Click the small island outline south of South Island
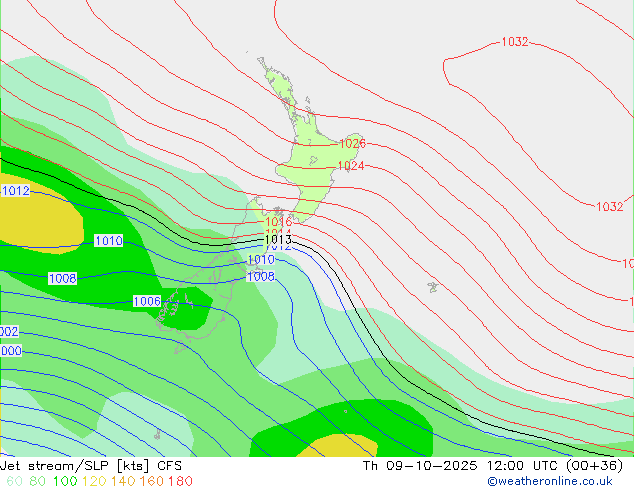Image resolution: width=634 pixels, height=490 pixels. coord(157,435)
